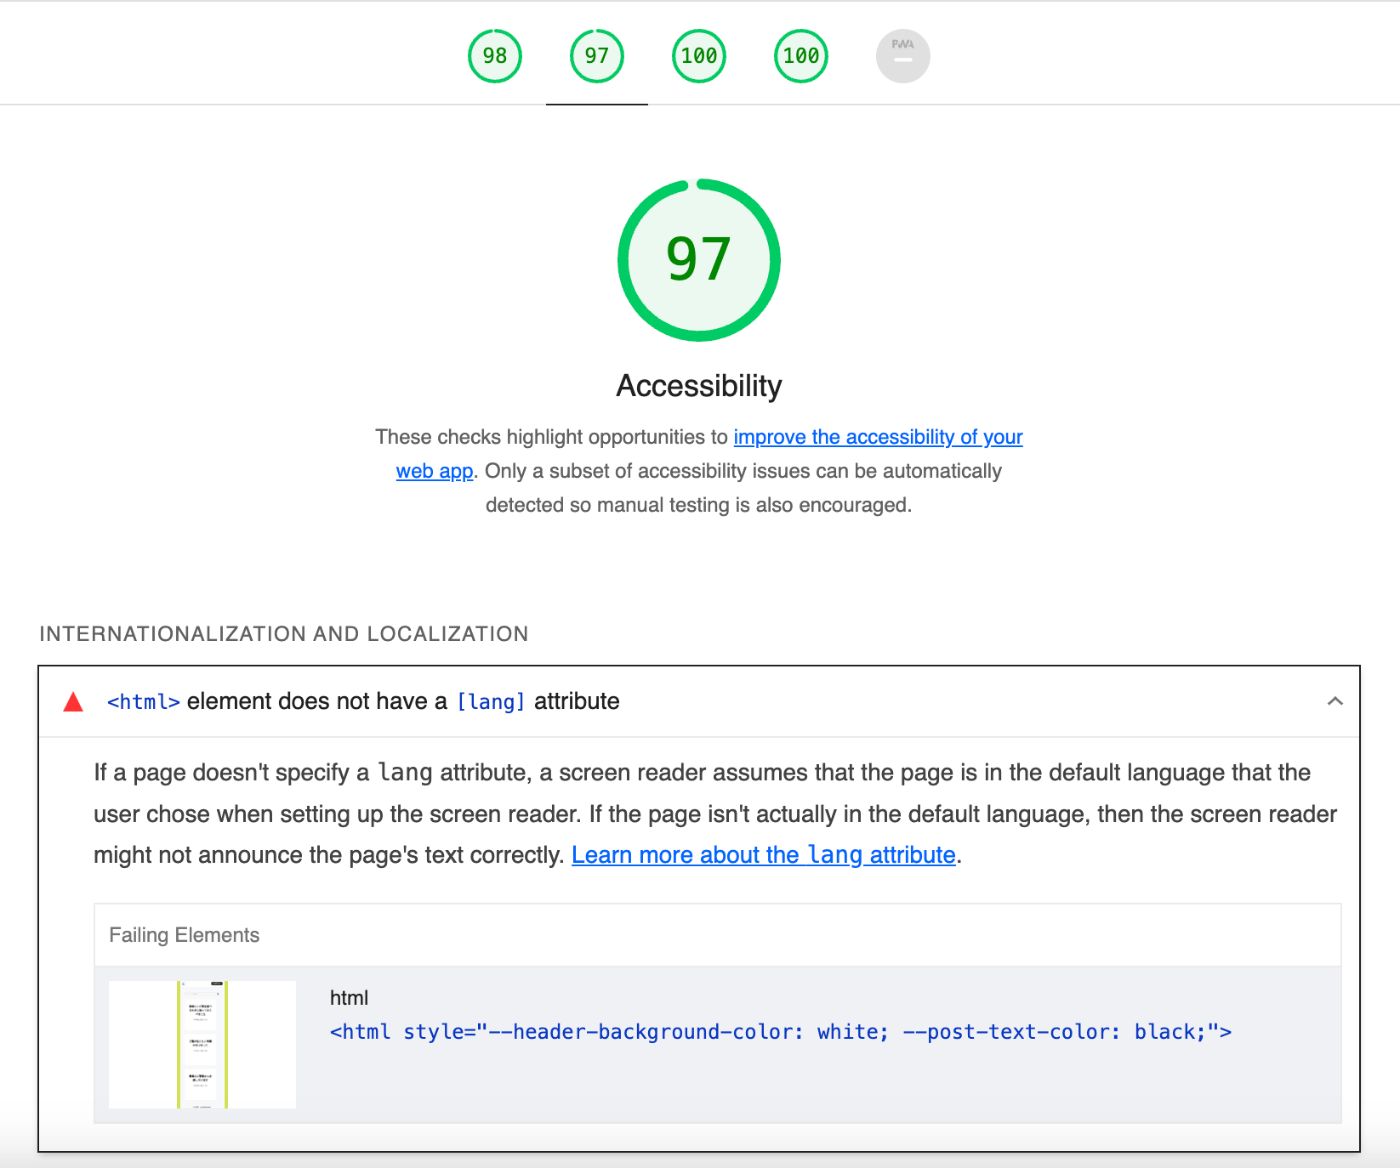Click the audit title about missing [lang] attribute
1400x1168 pixels.
363,702
